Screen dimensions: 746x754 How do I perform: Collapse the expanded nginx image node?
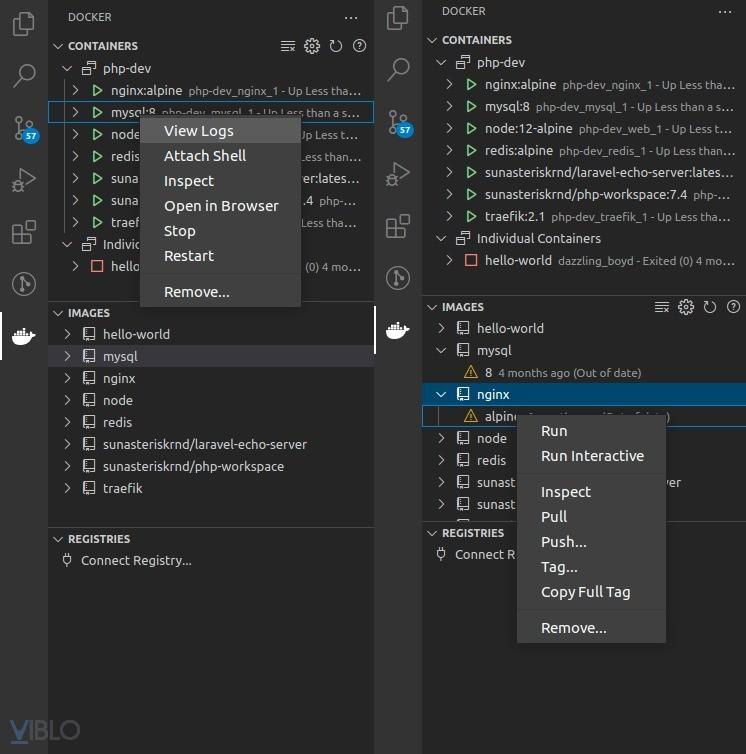click(x=441, y=395)
